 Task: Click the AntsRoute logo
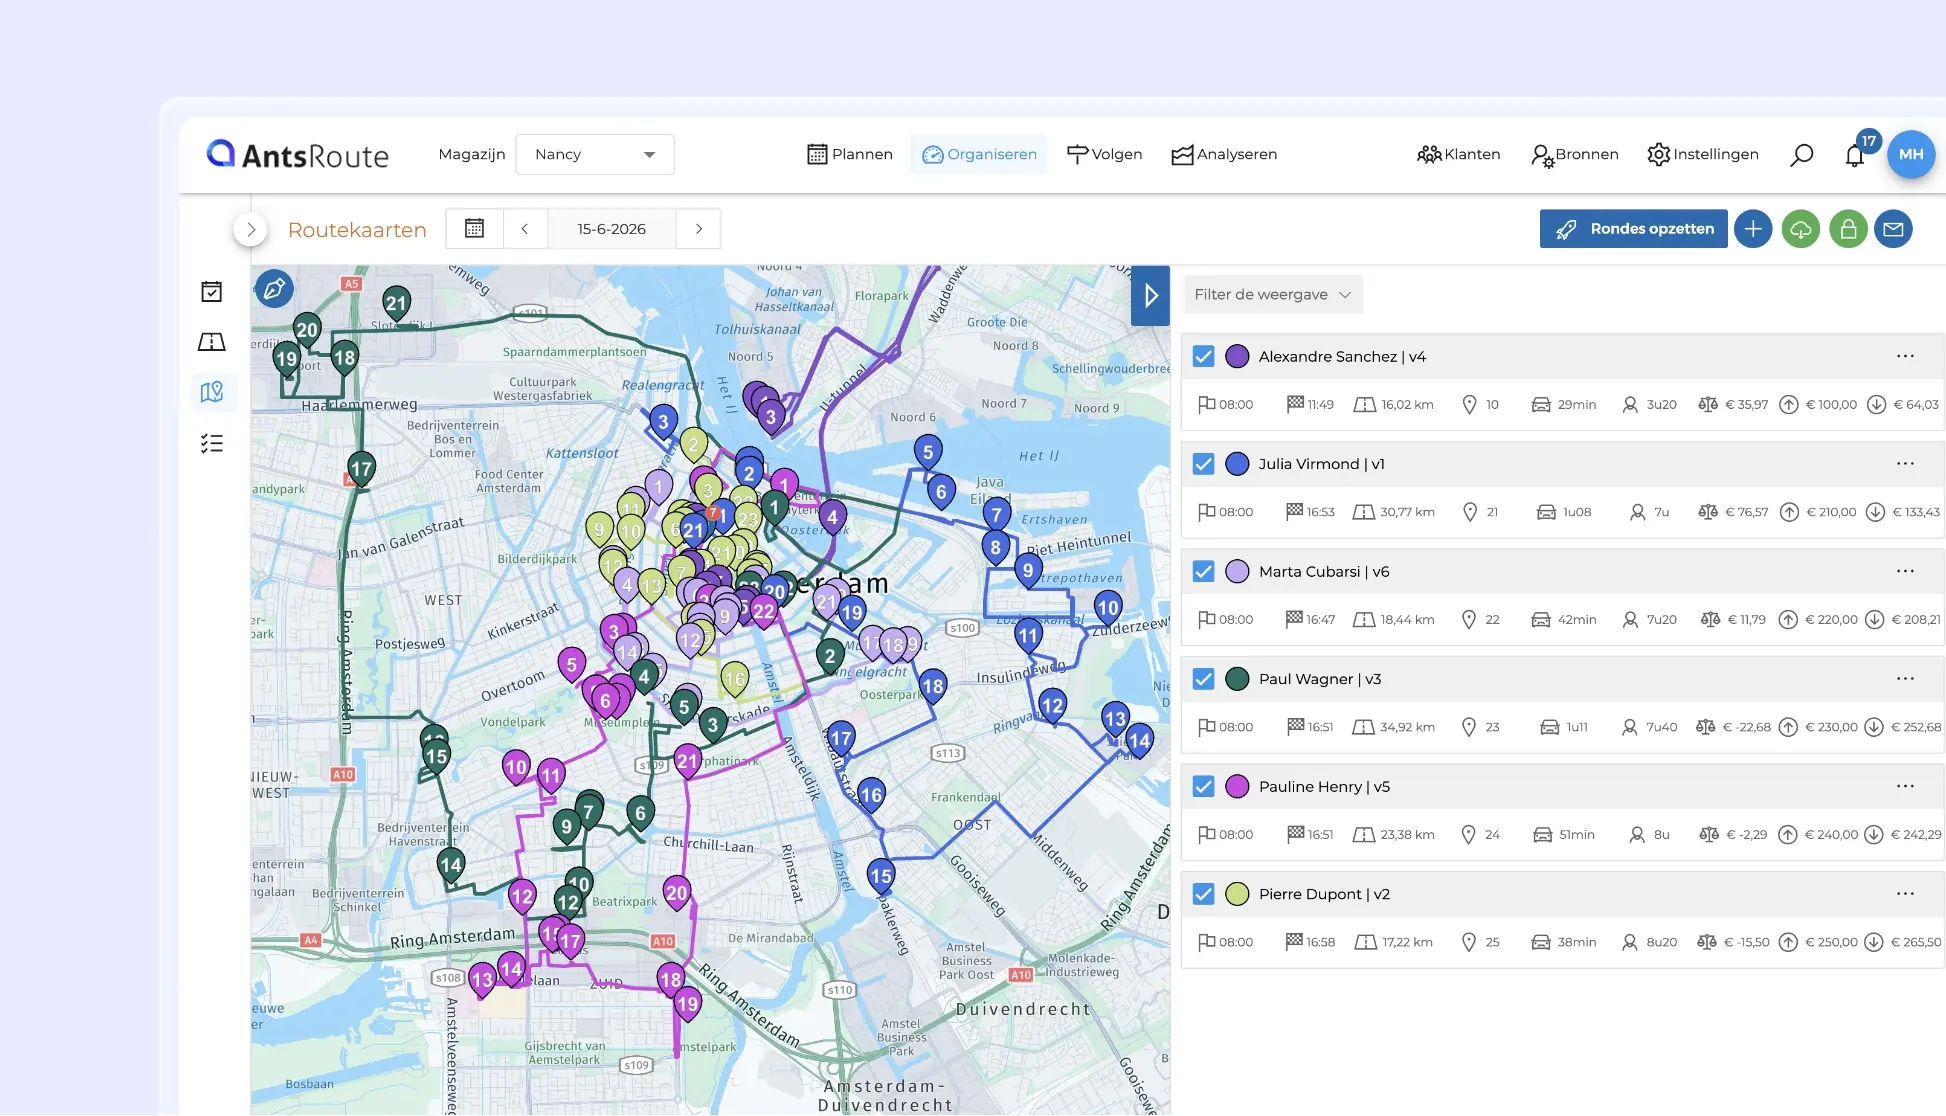pyautogui.click(x=297, y=154)
